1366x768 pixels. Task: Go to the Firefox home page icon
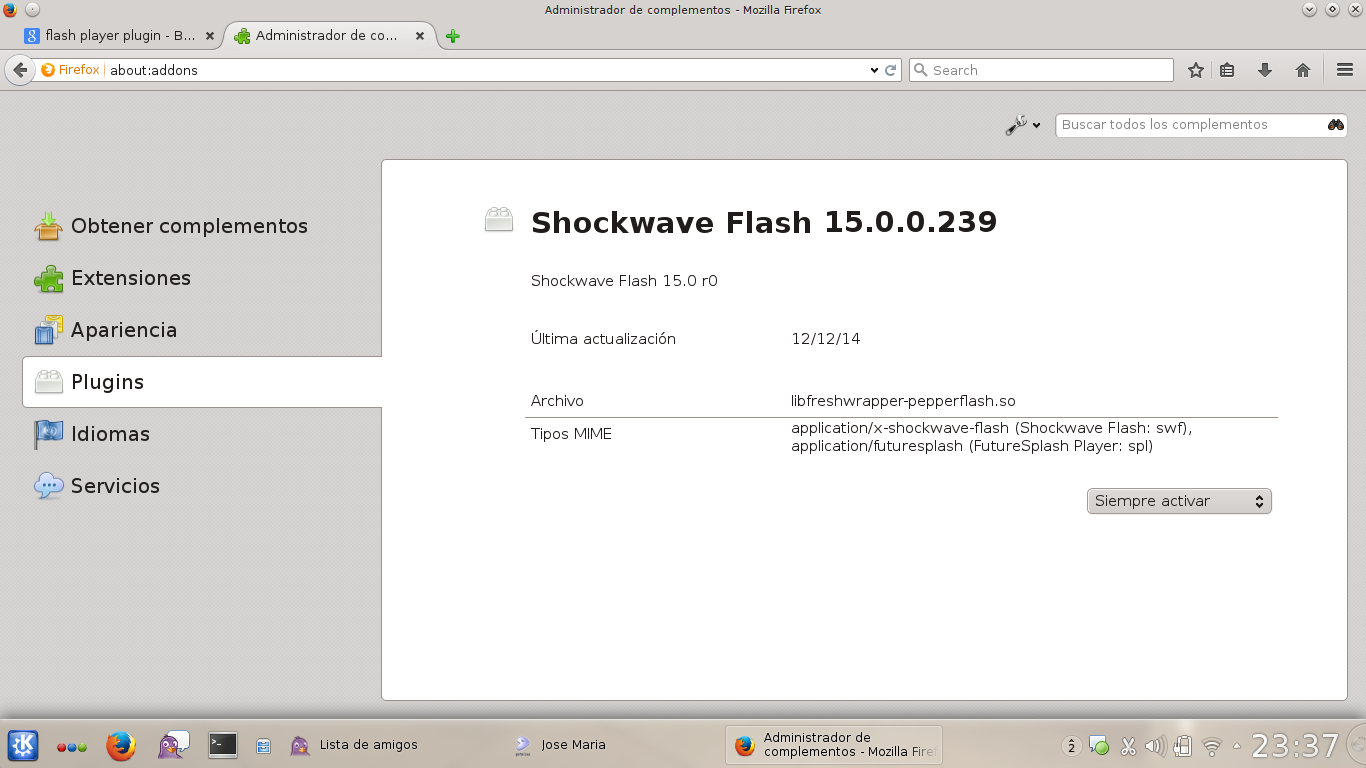pyautogui.click(x=1303, y=70)
